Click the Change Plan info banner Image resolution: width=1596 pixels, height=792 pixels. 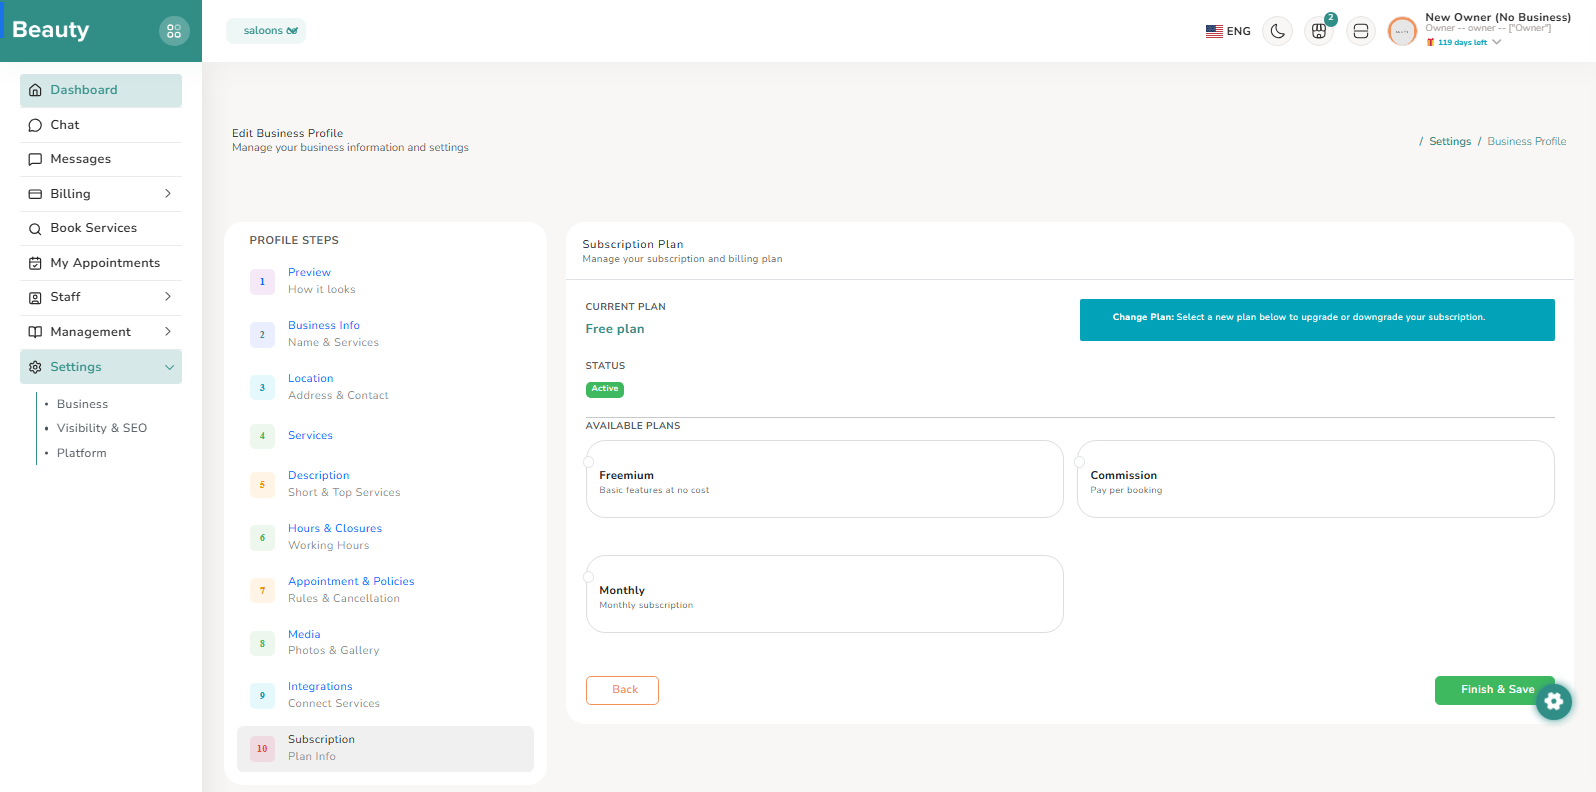click(x=1317, y=320)
